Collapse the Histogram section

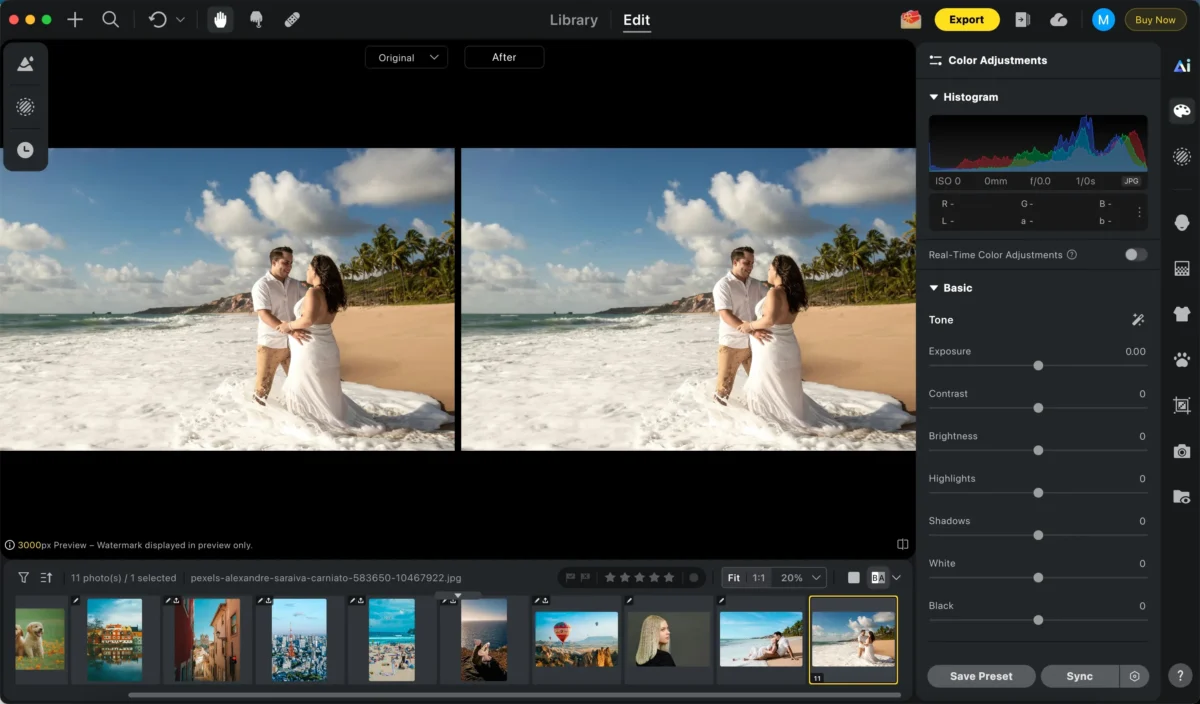(933, 97)
